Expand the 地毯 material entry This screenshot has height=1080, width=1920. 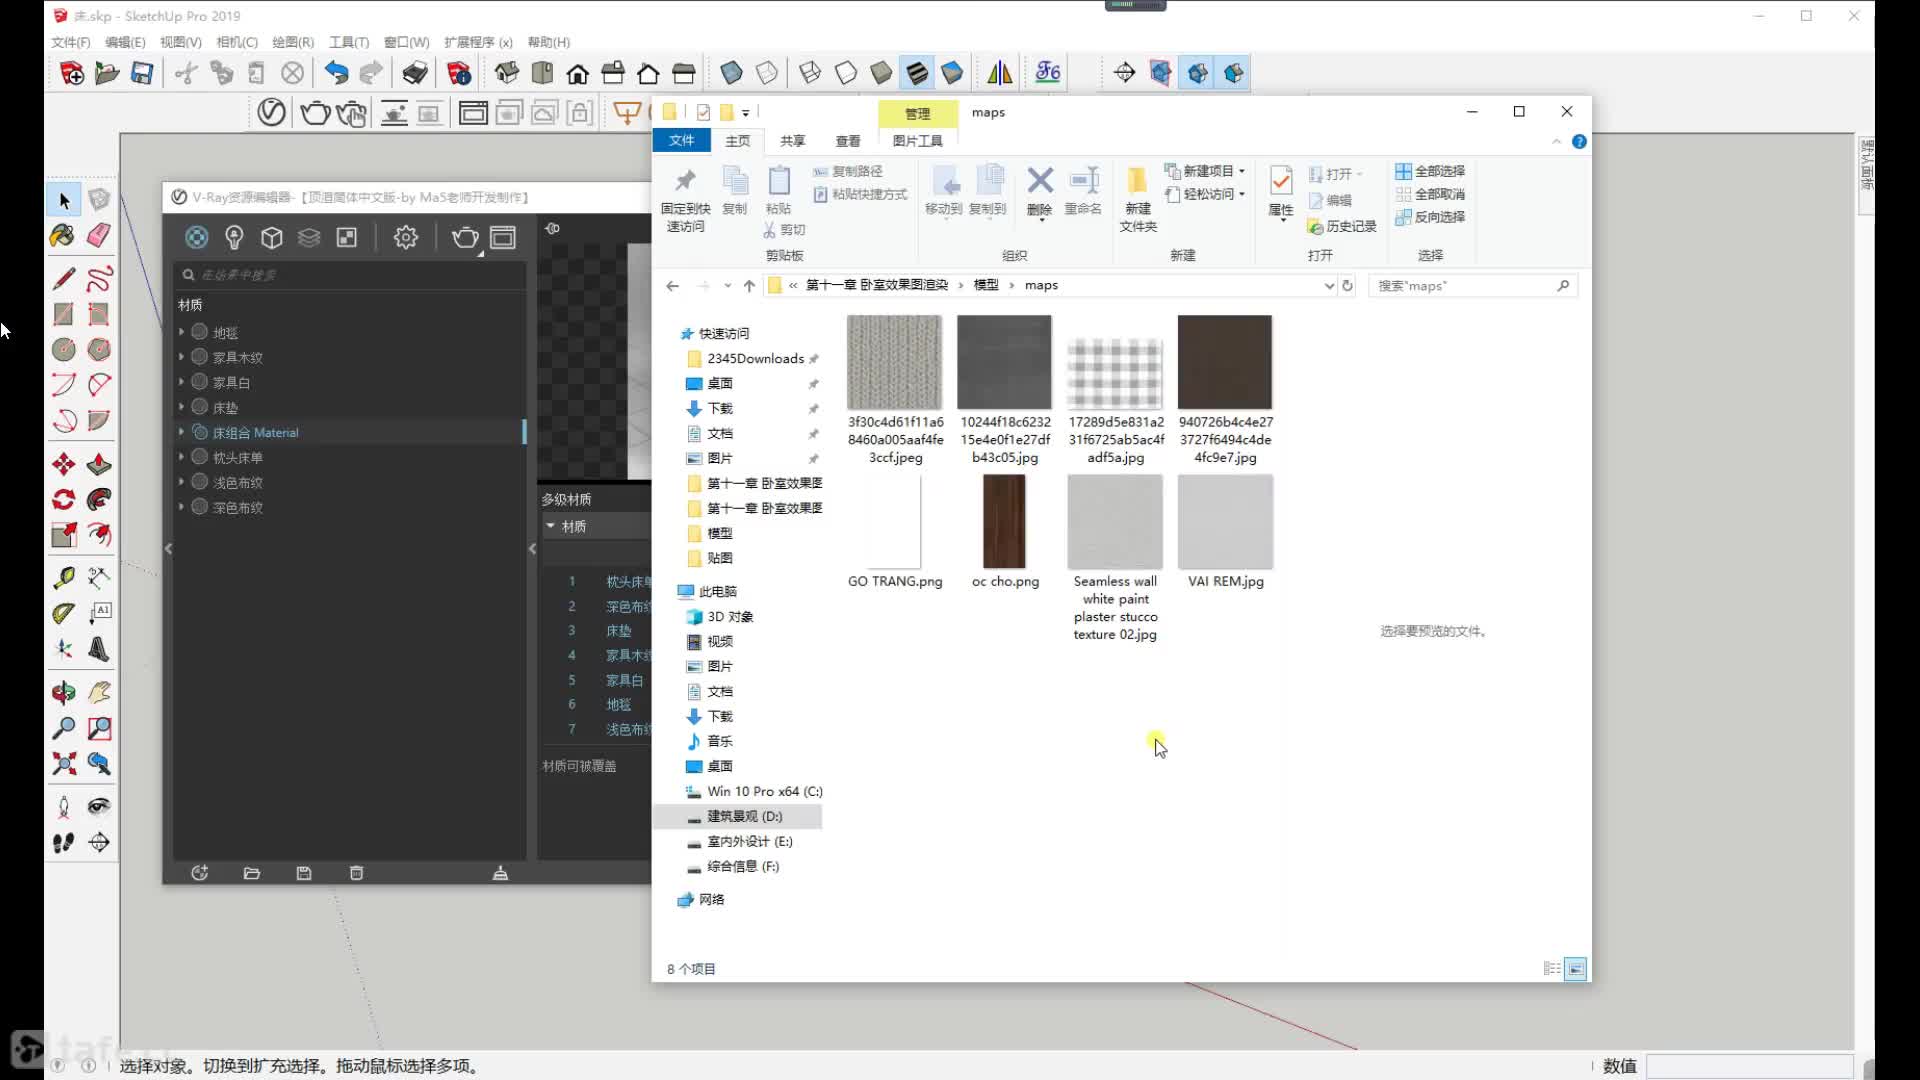click(x=182, y=331)
